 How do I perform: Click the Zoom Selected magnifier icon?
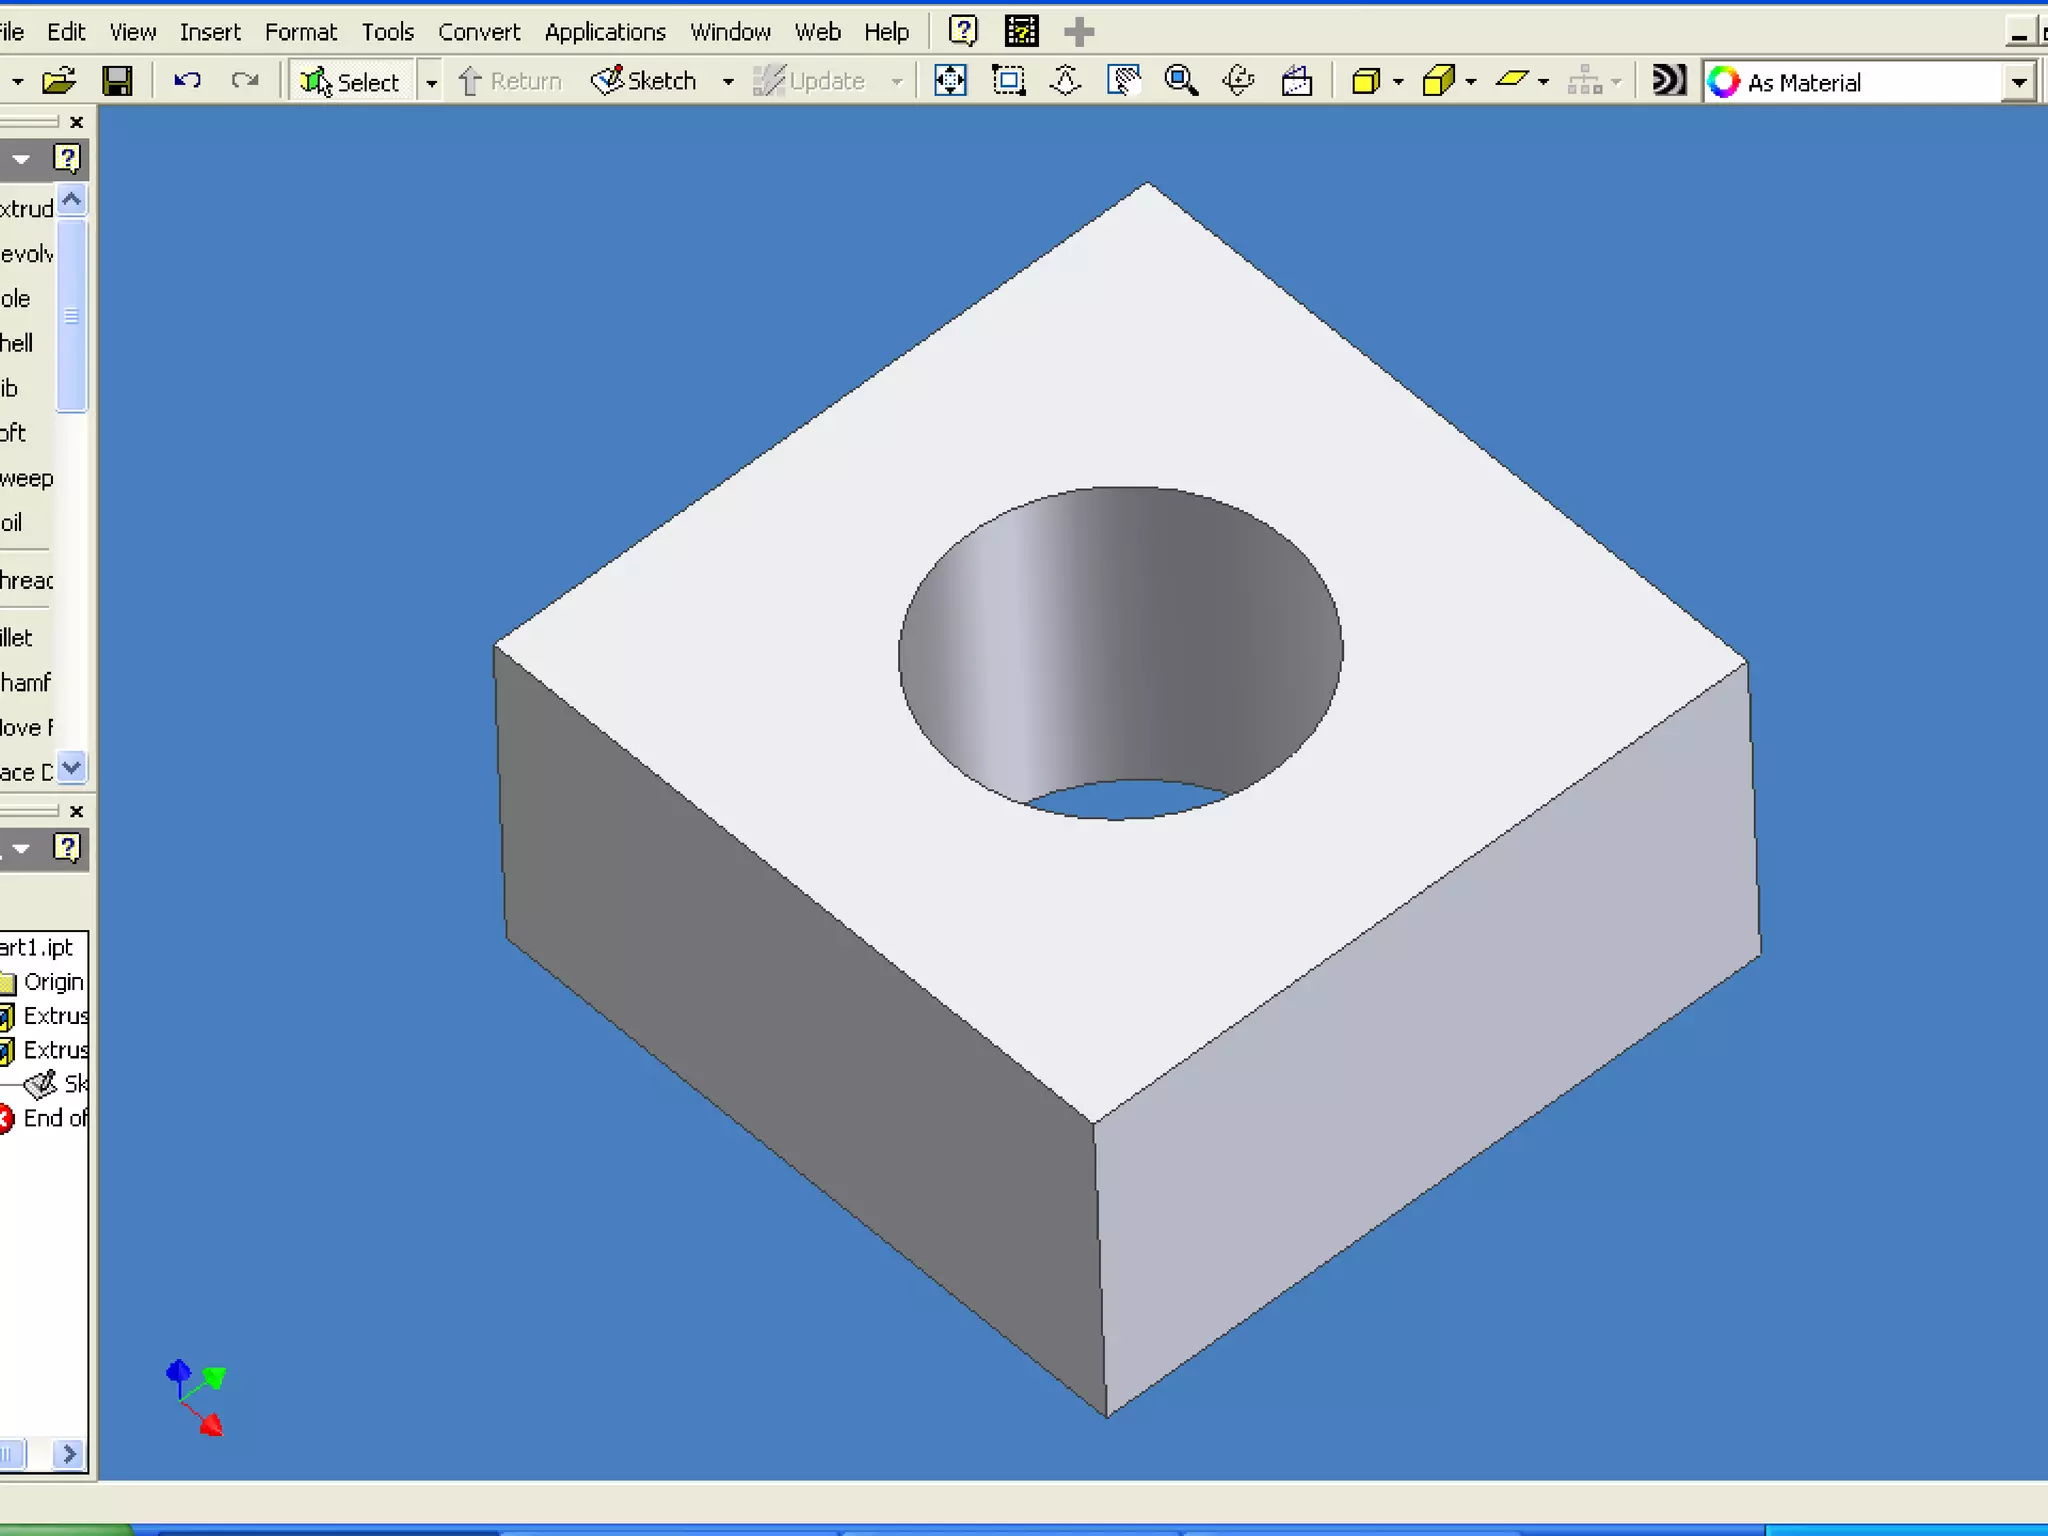point(1181,81)
